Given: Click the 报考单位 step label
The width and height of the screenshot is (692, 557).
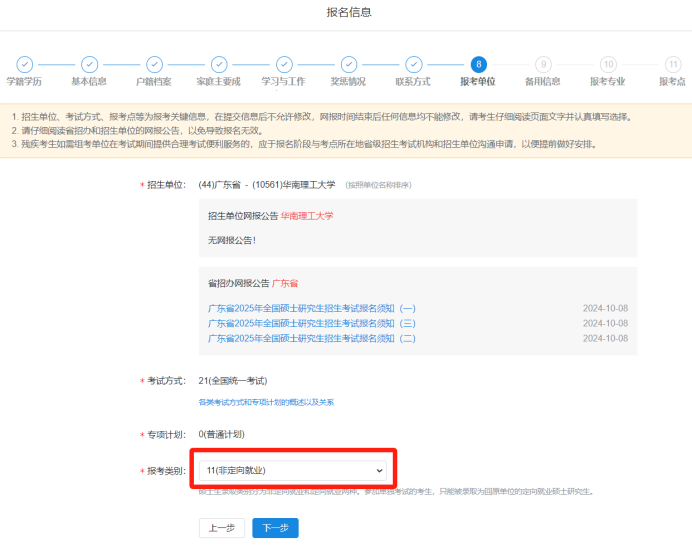Looking at the screenshot, I should 478,82.
